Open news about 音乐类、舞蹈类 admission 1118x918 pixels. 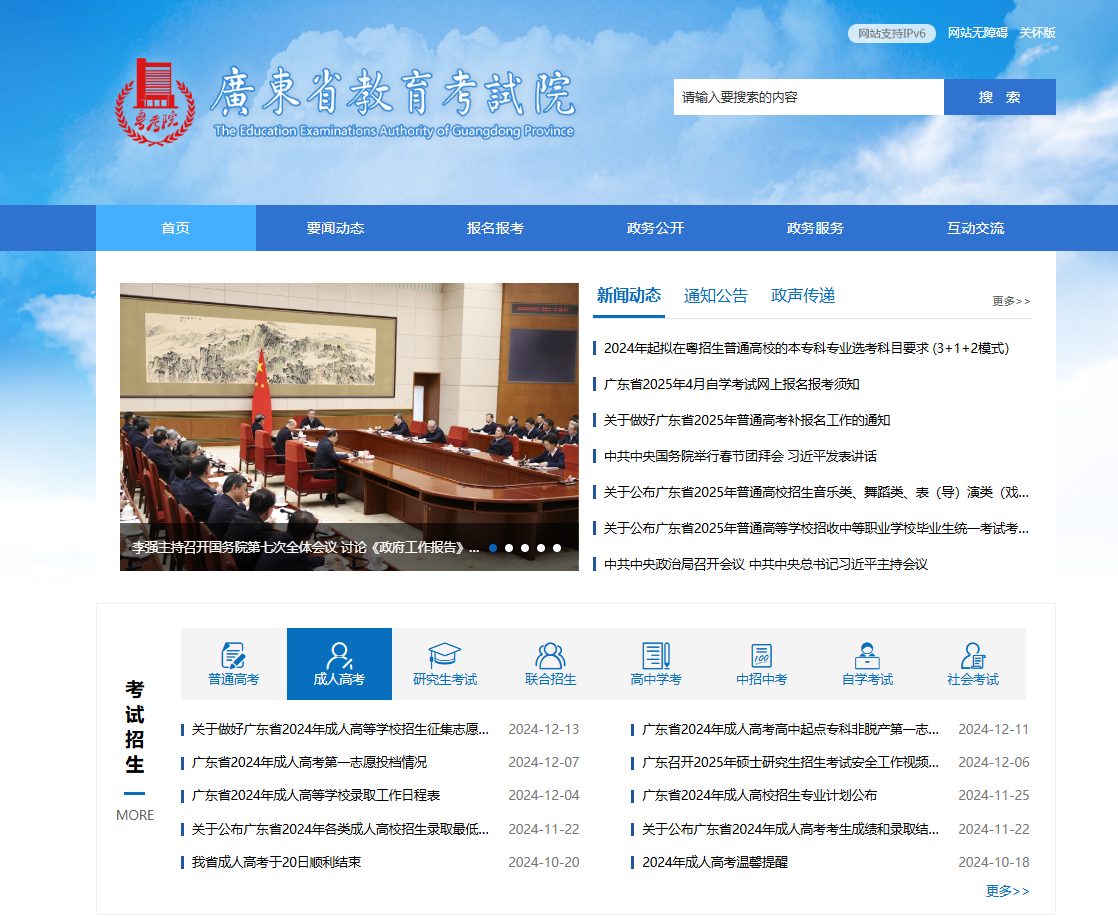(x=816, y=492)
